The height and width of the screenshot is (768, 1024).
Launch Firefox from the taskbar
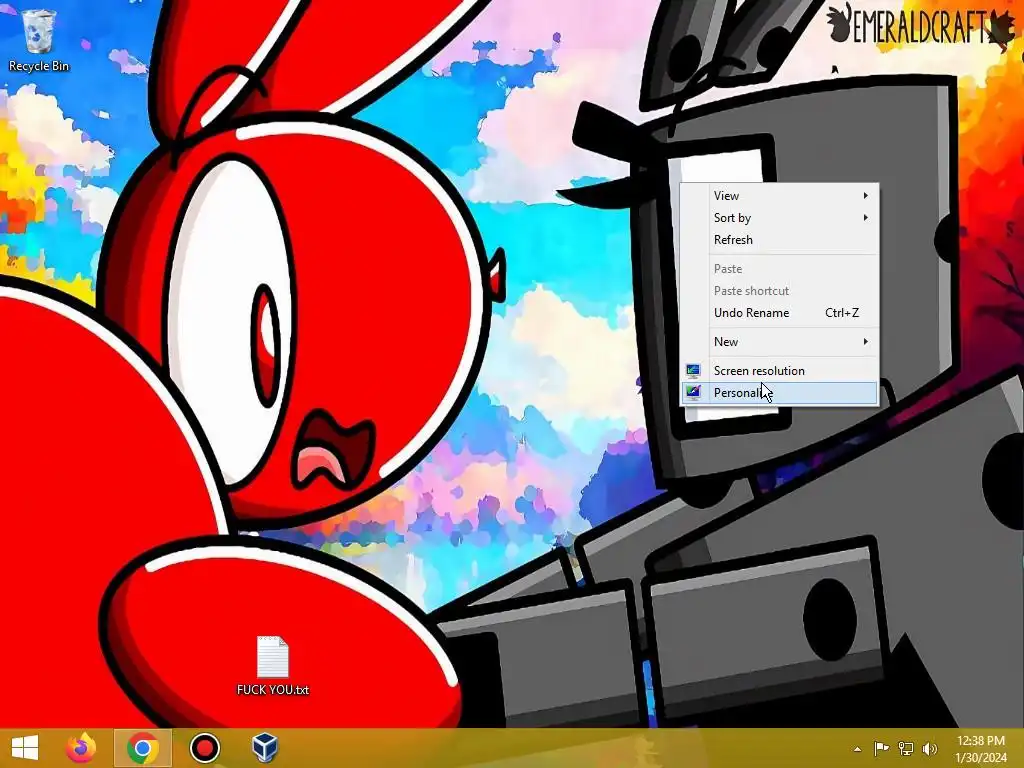click(x=82, y=748)
